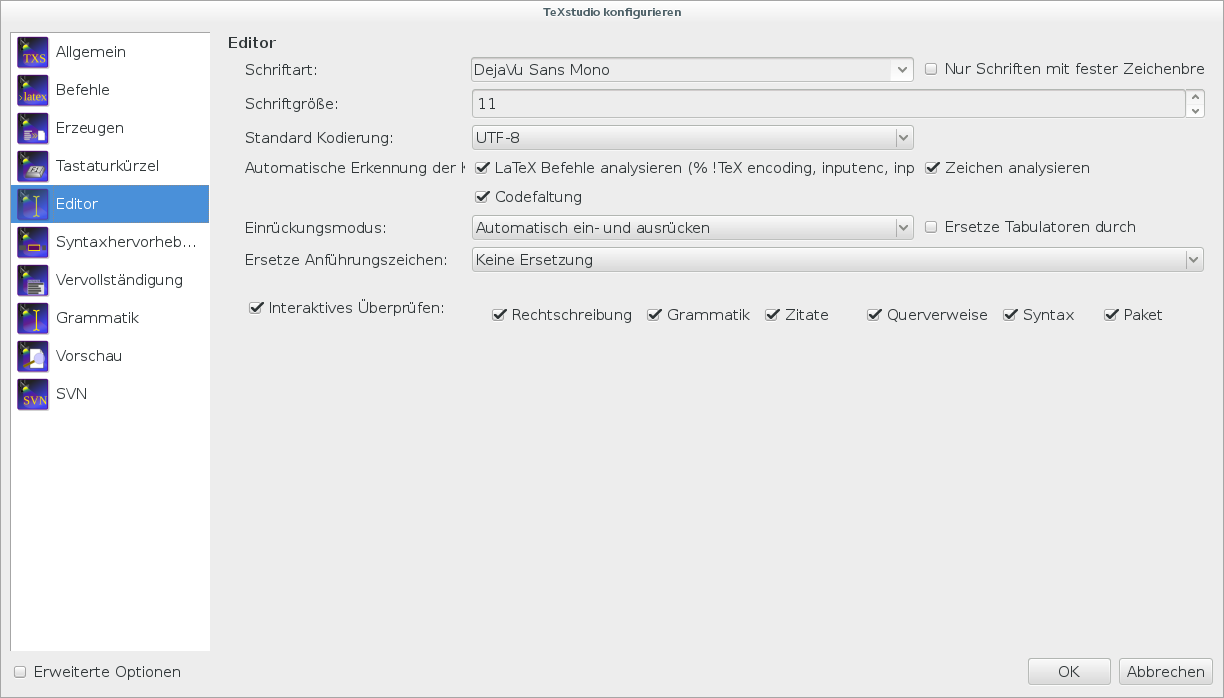Click the Erzeugen build icon

[x=33, y=128]
